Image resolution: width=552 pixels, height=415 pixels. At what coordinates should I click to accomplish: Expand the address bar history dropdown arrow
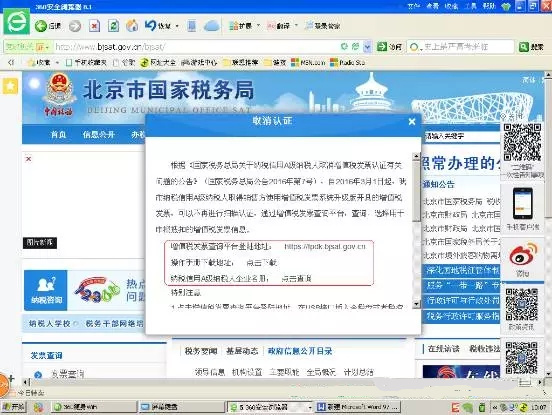368,46
